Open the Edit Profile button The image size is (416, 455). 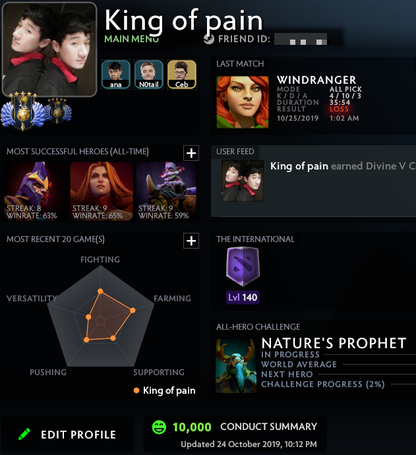[67, 434]
